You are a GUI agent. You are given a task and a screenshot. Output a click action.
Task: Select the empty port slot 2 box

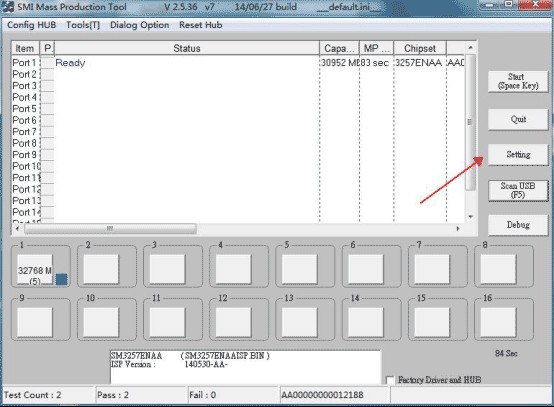coord(101,269)
